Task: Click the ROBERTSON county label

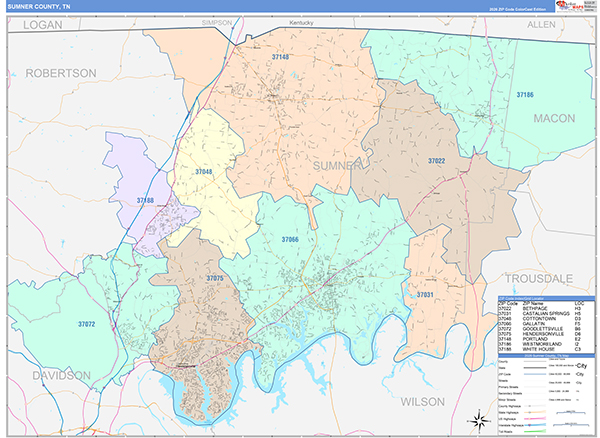Action: point(61,73)
